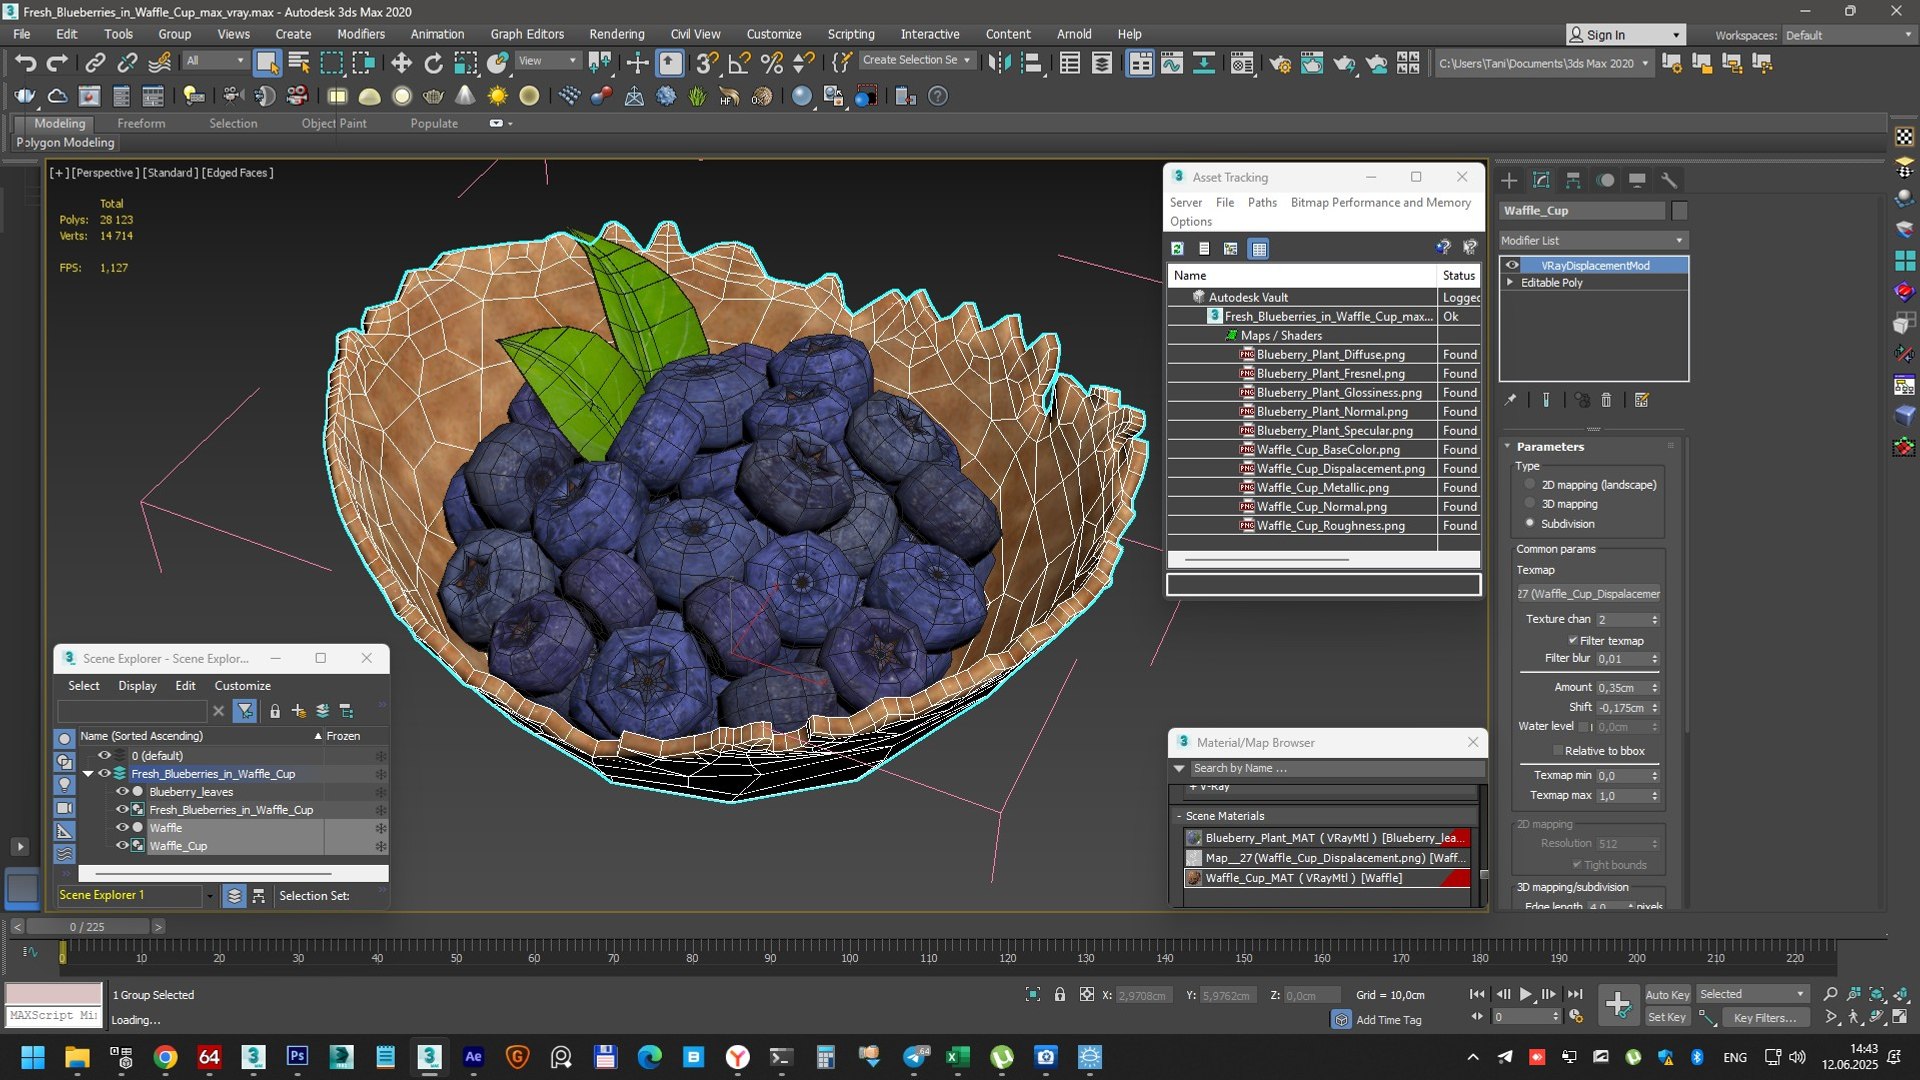
Task: Collapse Fresh_Blueberries_in_Waffle_Cup tree group
Action: (x=88, y=774)
